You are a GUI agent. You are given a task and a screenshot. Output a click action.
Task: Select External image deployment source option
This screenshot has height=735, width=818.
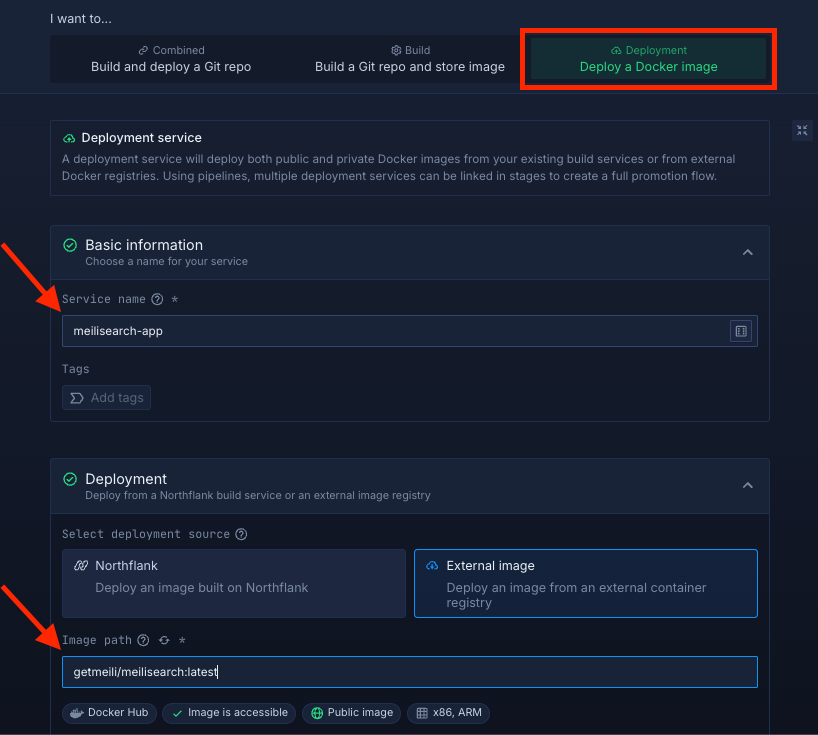tap(585, 583)
